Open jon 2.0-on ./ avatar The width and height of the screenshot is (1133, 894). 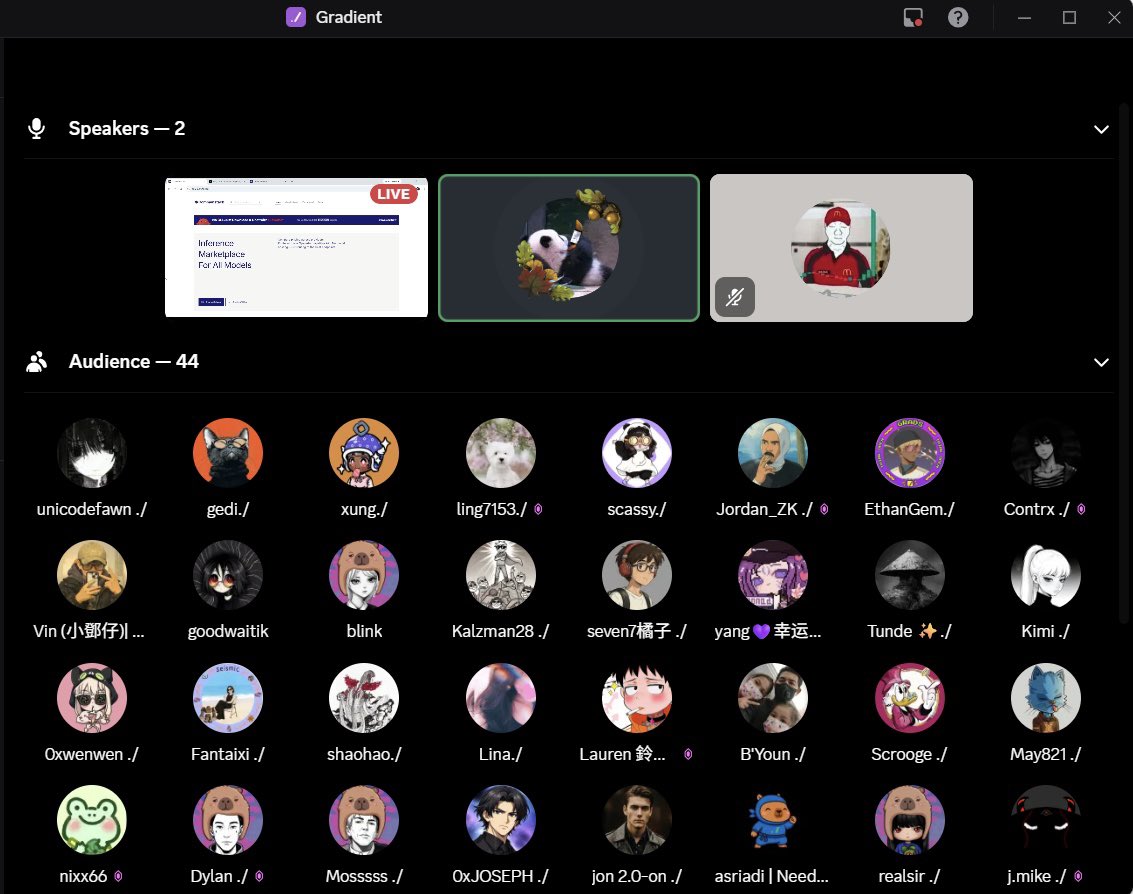pyautogui.click(x=637, y=820)
